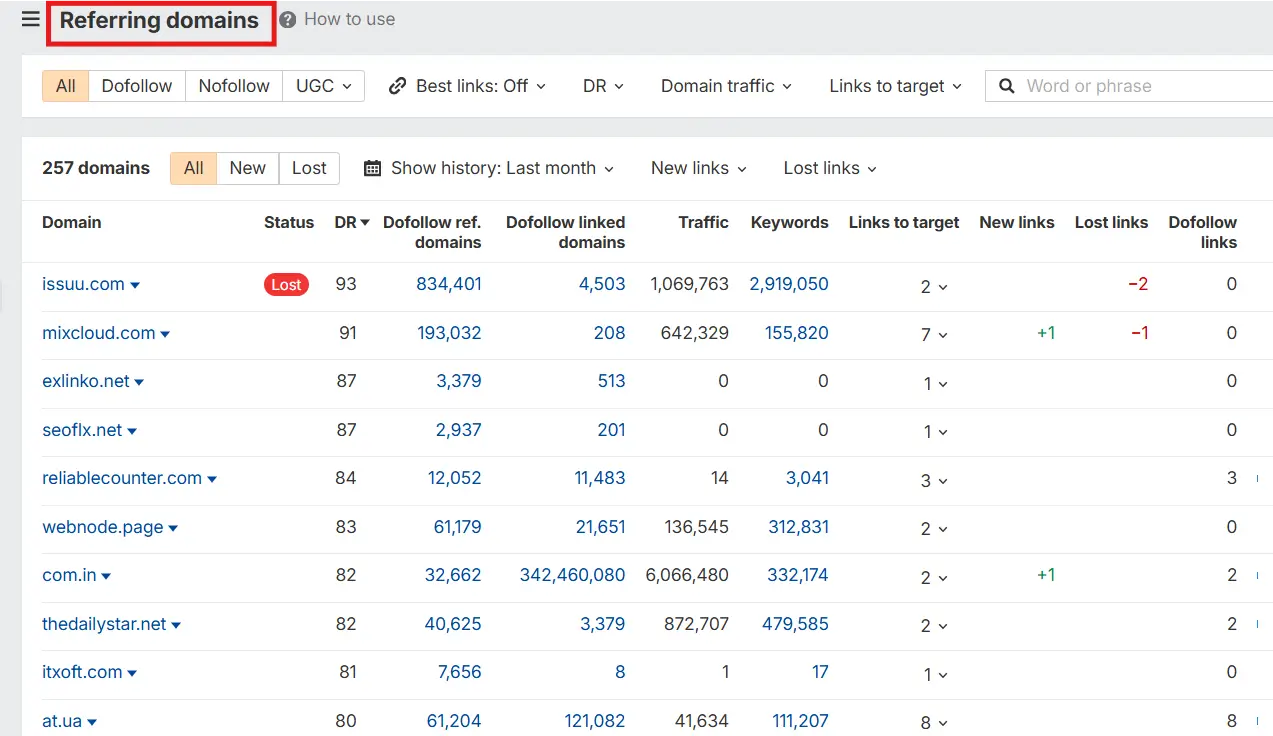
Task: Filter by Nofollow links
Action: pos(234,86)
